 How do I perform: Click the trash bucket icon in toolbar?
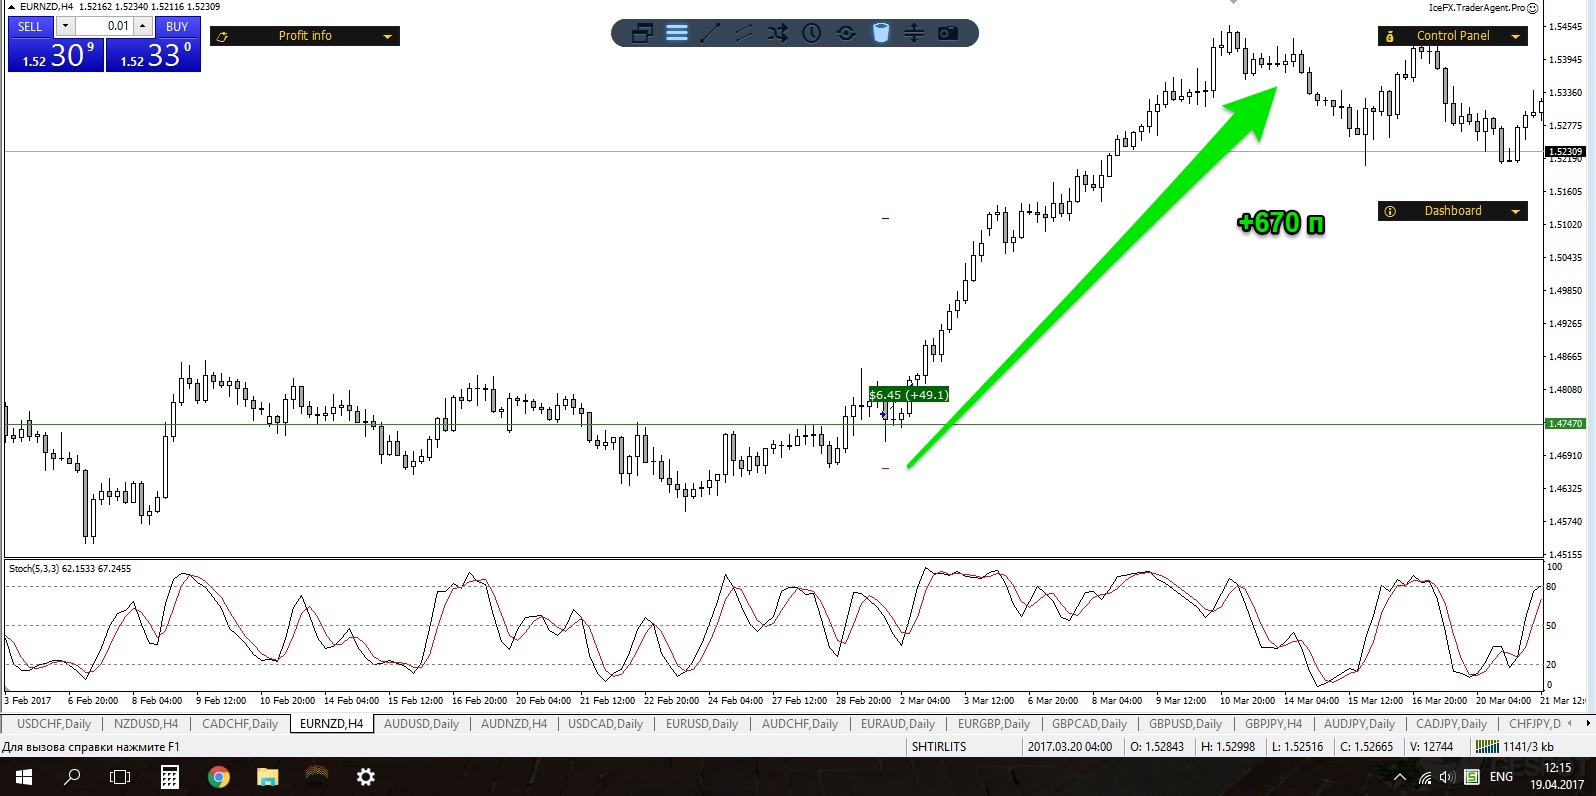click(880, 33)
